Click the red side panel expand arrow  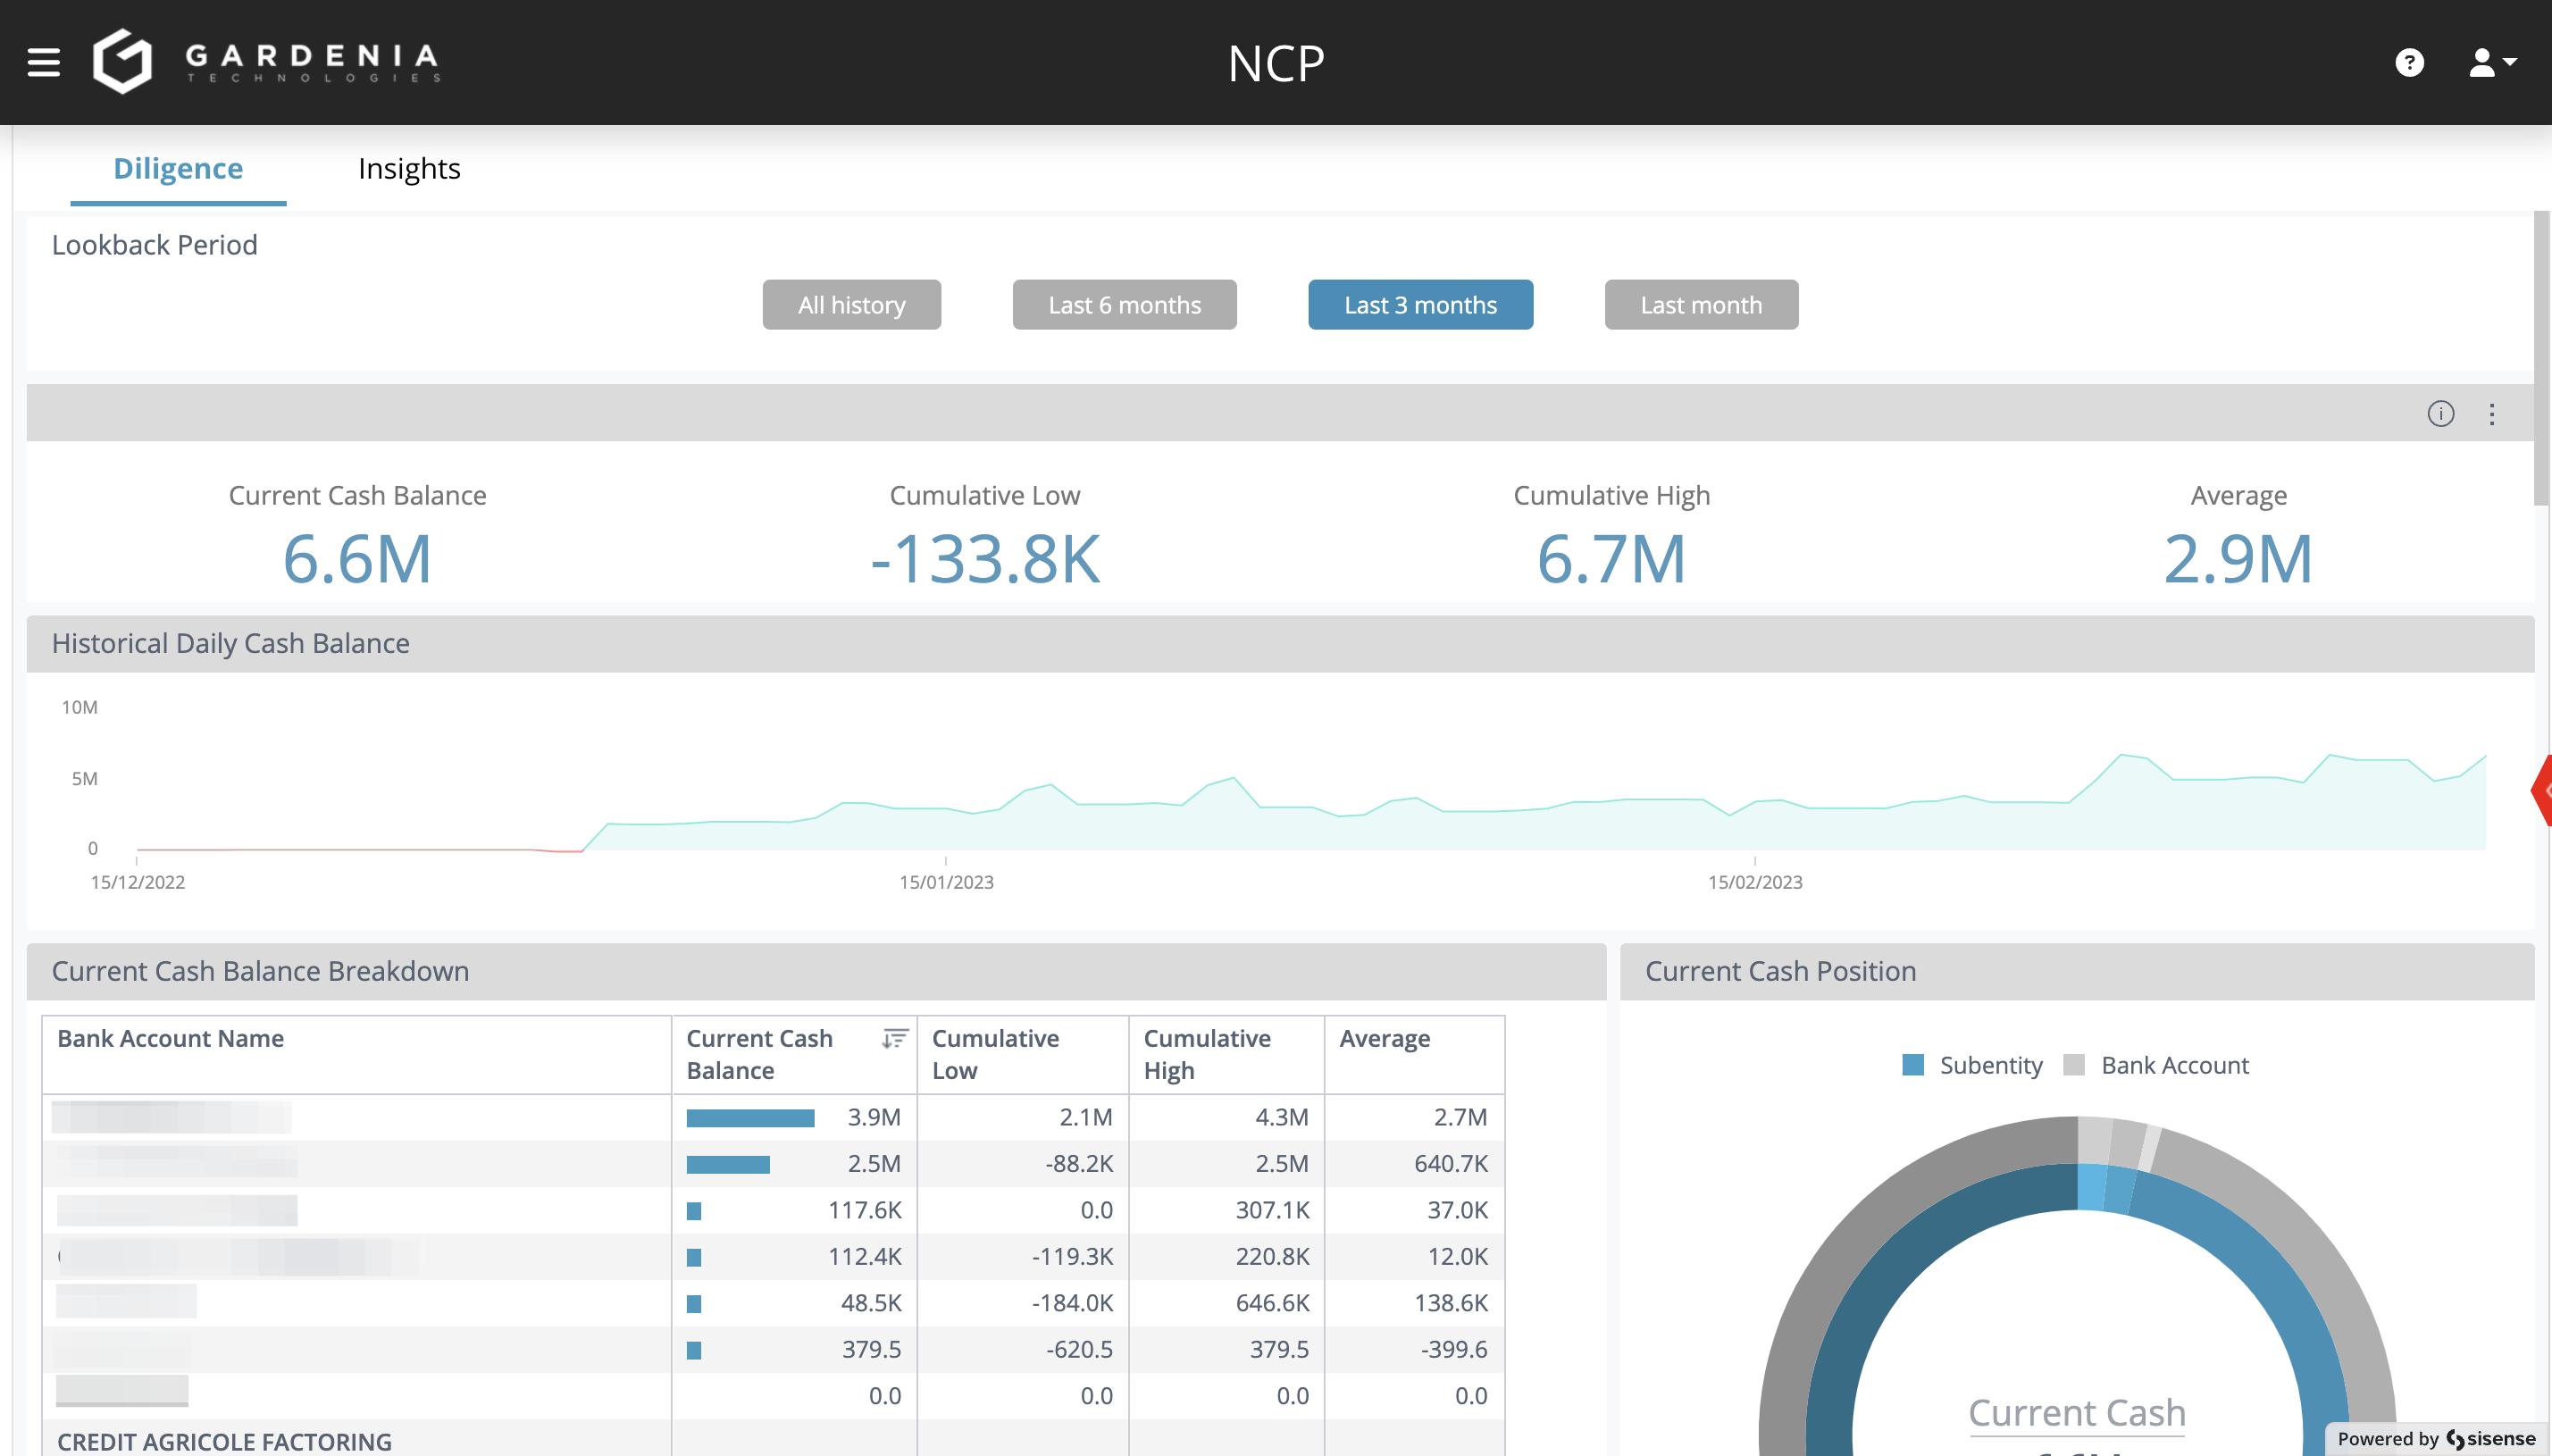click(2541, 790)
